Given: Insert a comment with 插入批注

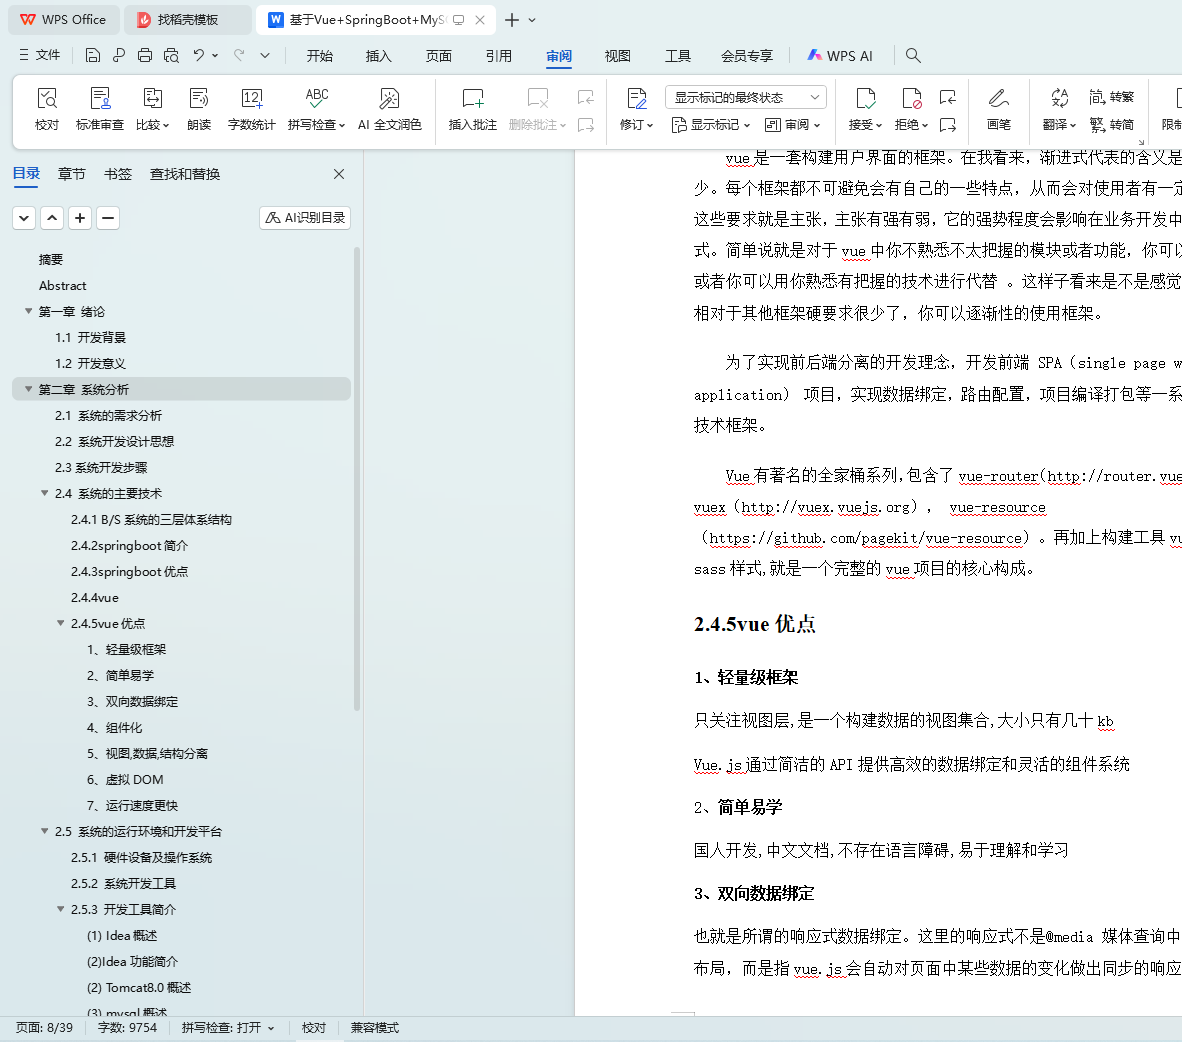Looking at the screenshot, I should pyautogui.click(x=473, y=109).
